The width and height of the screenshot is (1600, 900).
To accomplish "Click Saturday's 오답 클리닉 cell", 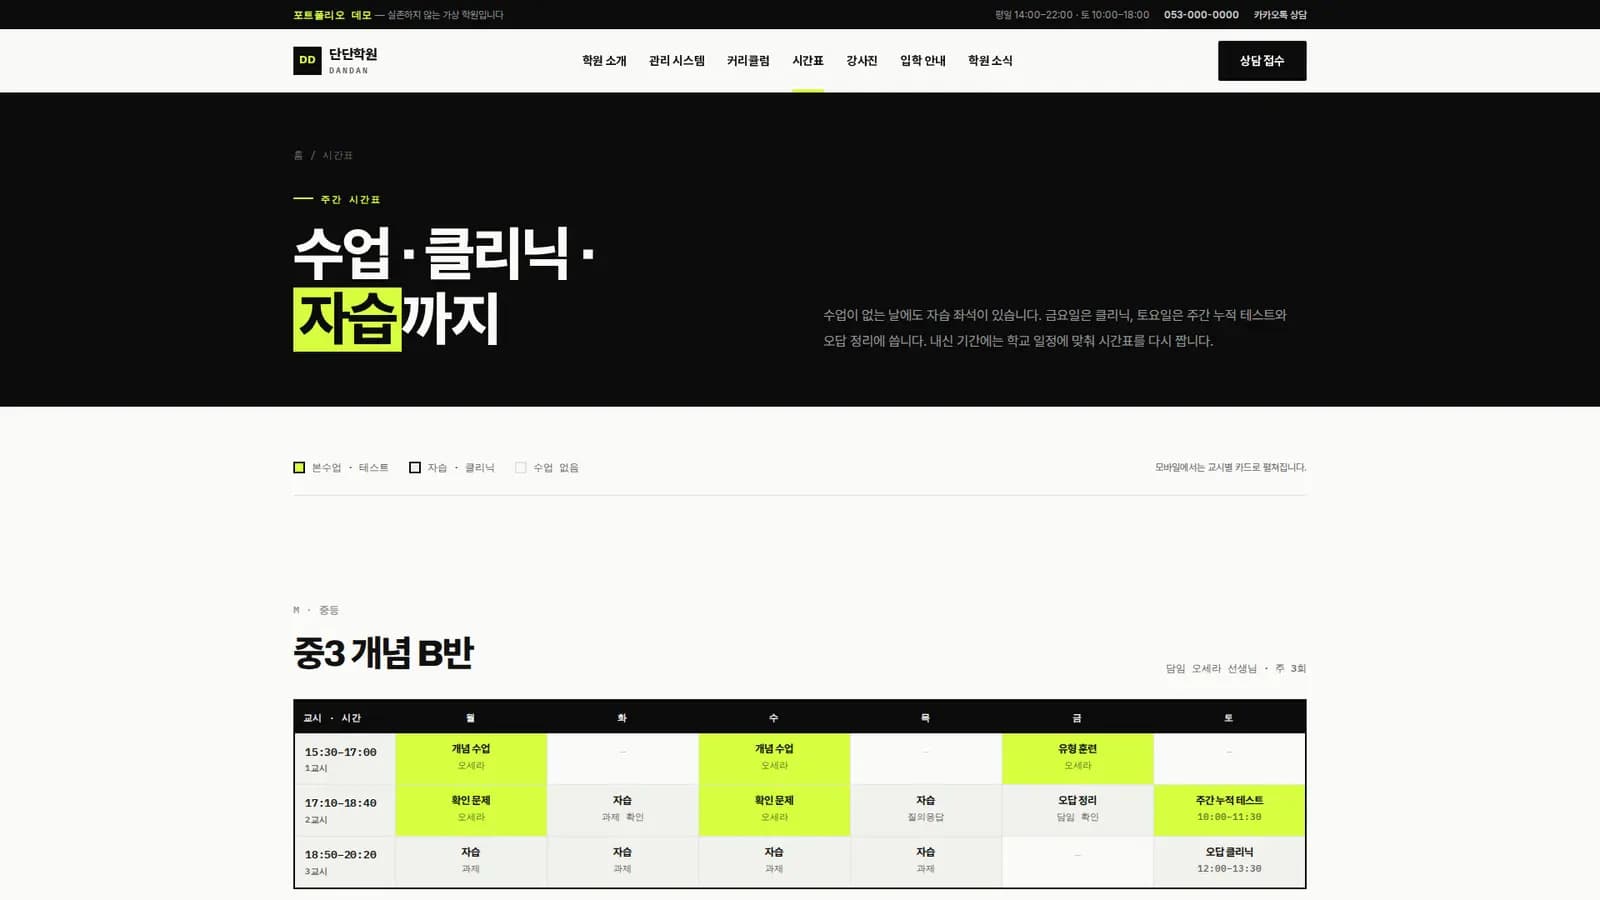I will click(x=1229, y=862).
